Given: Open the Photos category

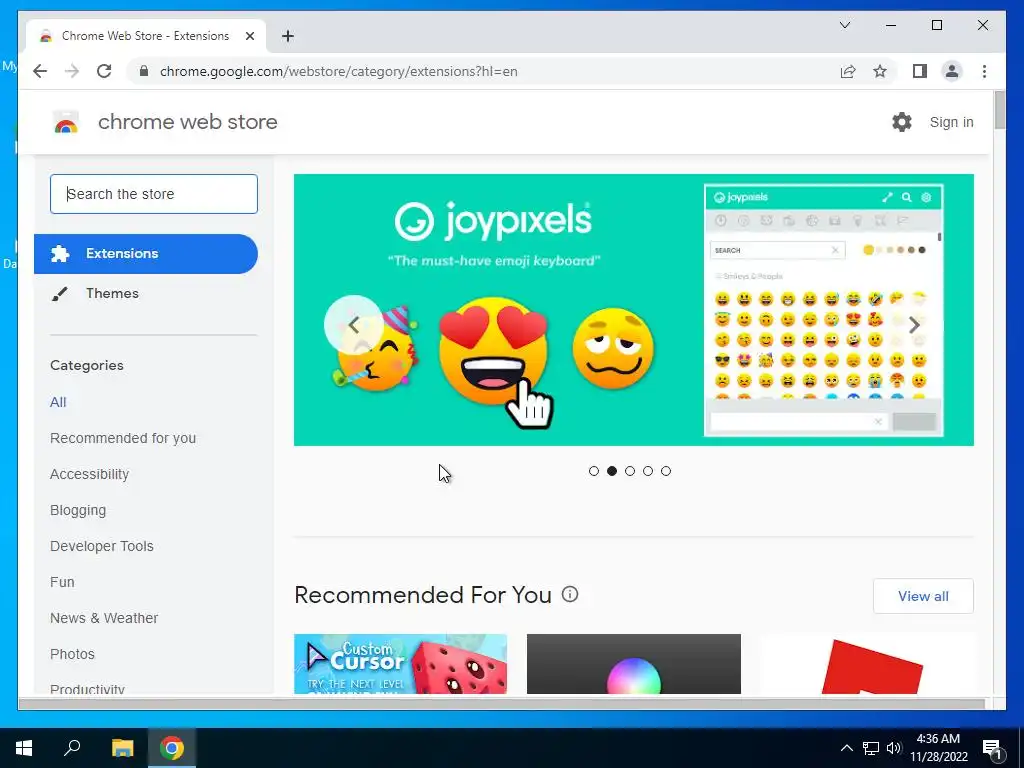Looking at the screenshot, I should tap(72, 654).
